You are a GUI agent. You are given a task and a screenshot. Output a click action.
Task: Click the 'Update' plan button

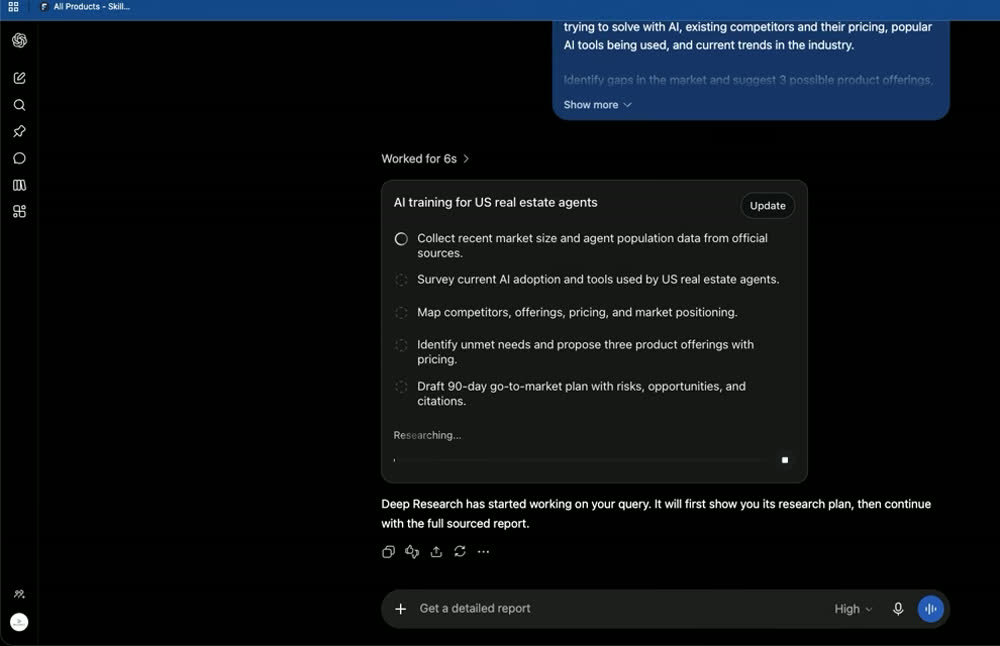pos(767,206)
